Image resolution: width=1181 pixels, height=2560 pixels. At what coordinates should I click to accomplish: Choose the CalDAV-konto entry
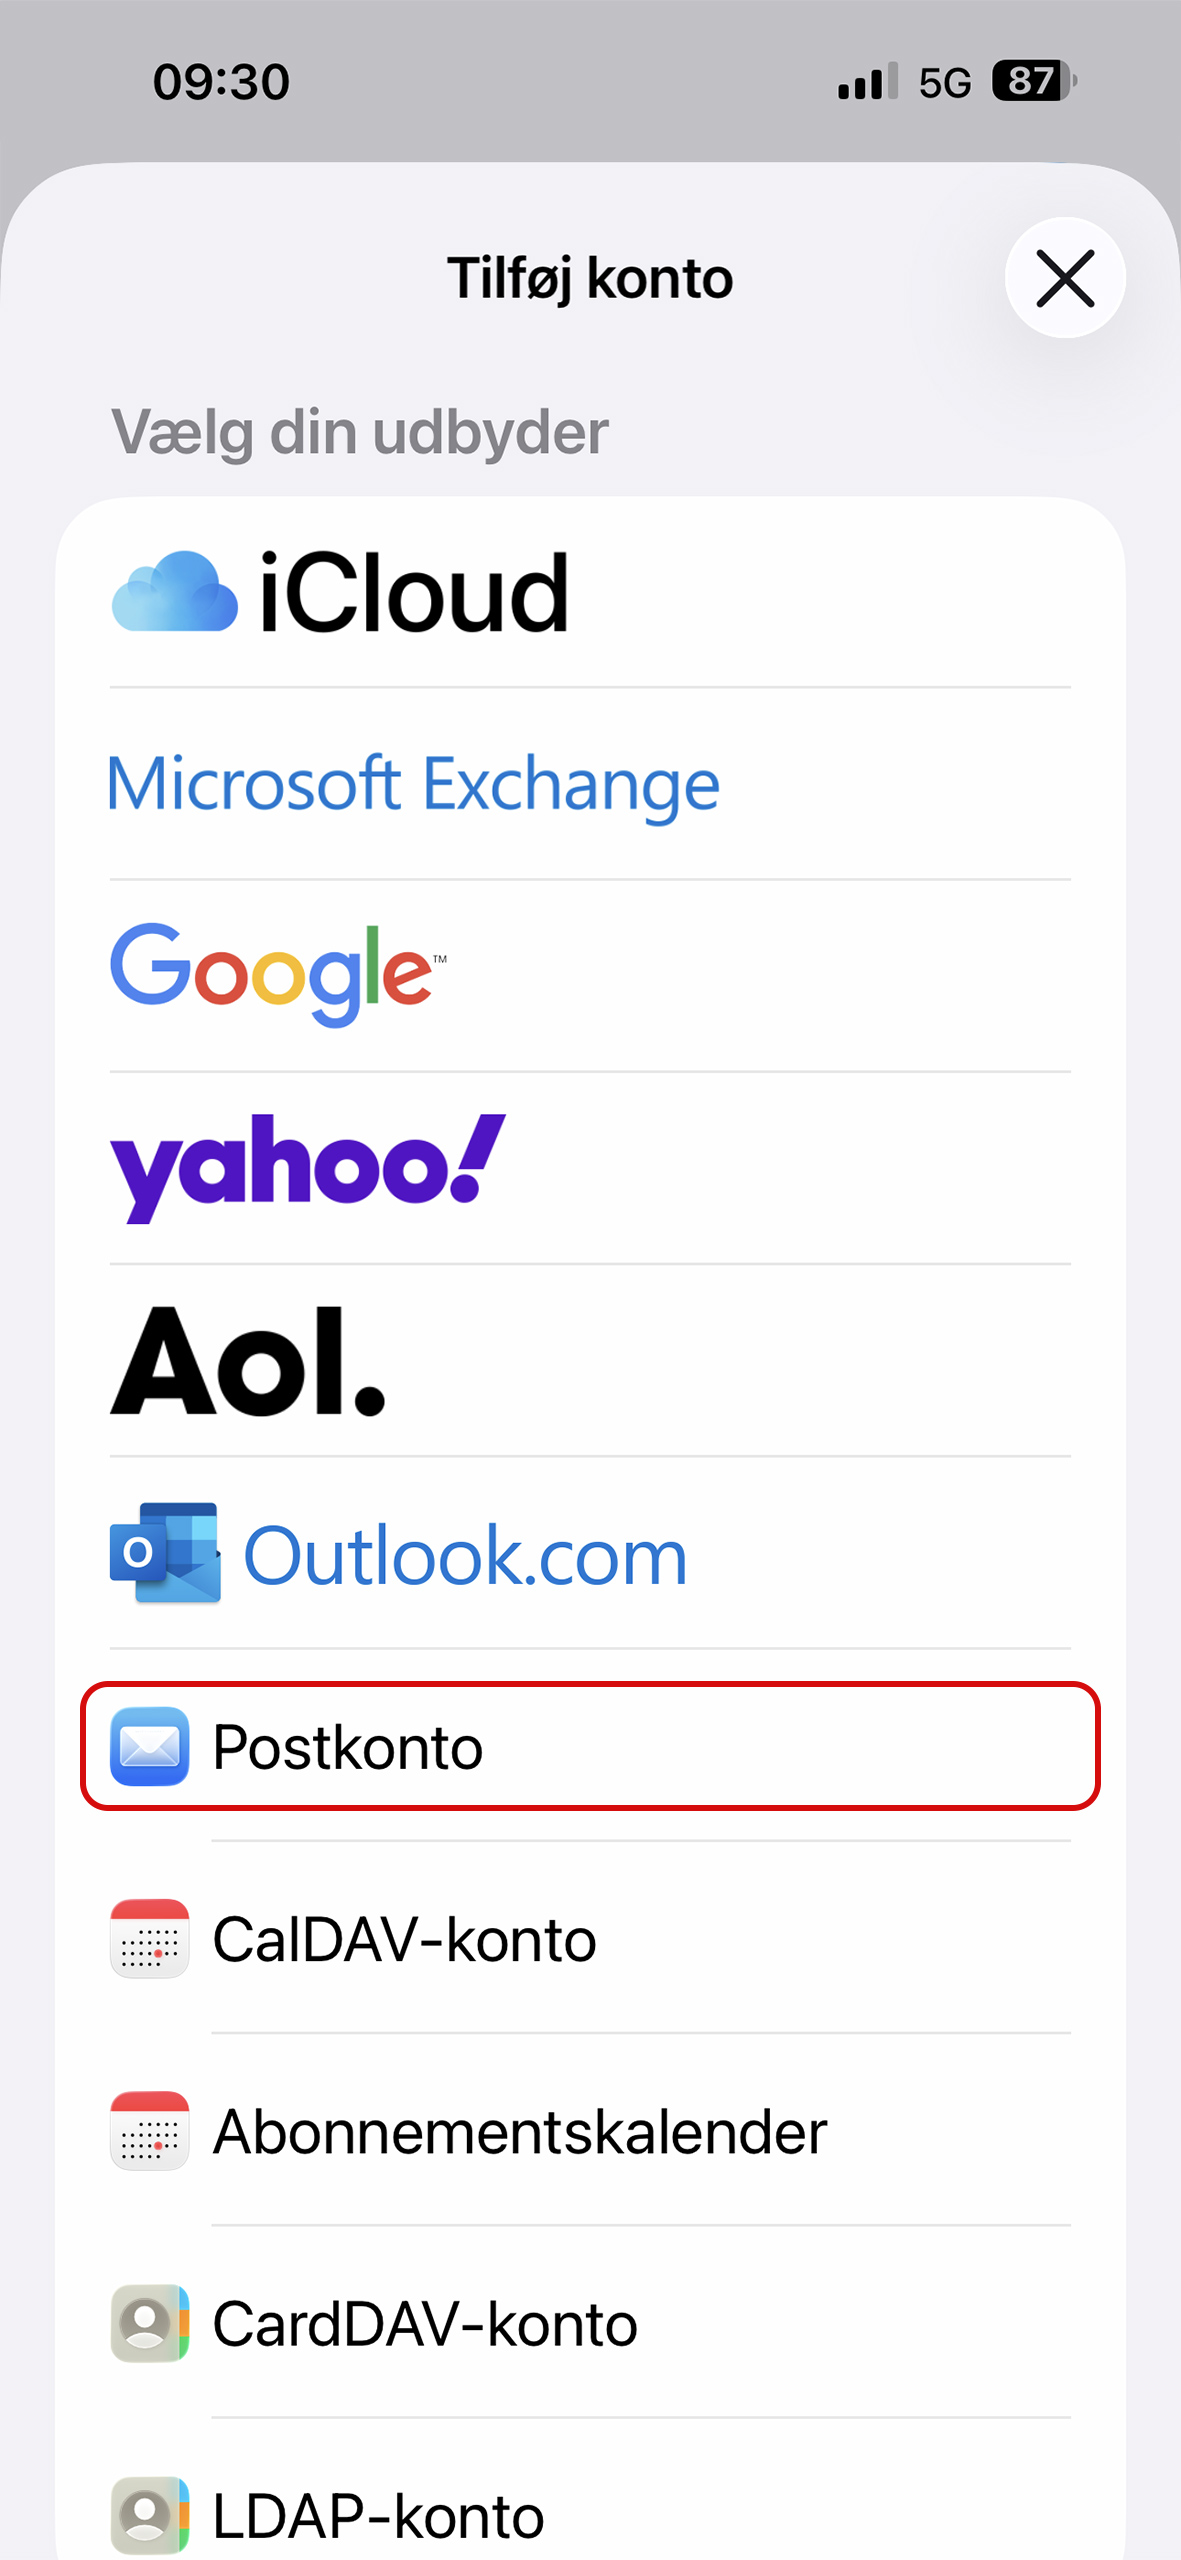point(590,1938)
